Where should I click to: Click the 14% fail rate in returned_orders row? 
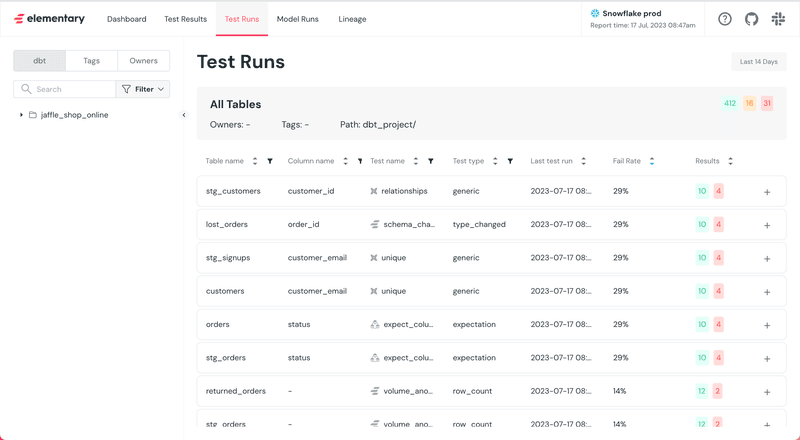[619, 391]
